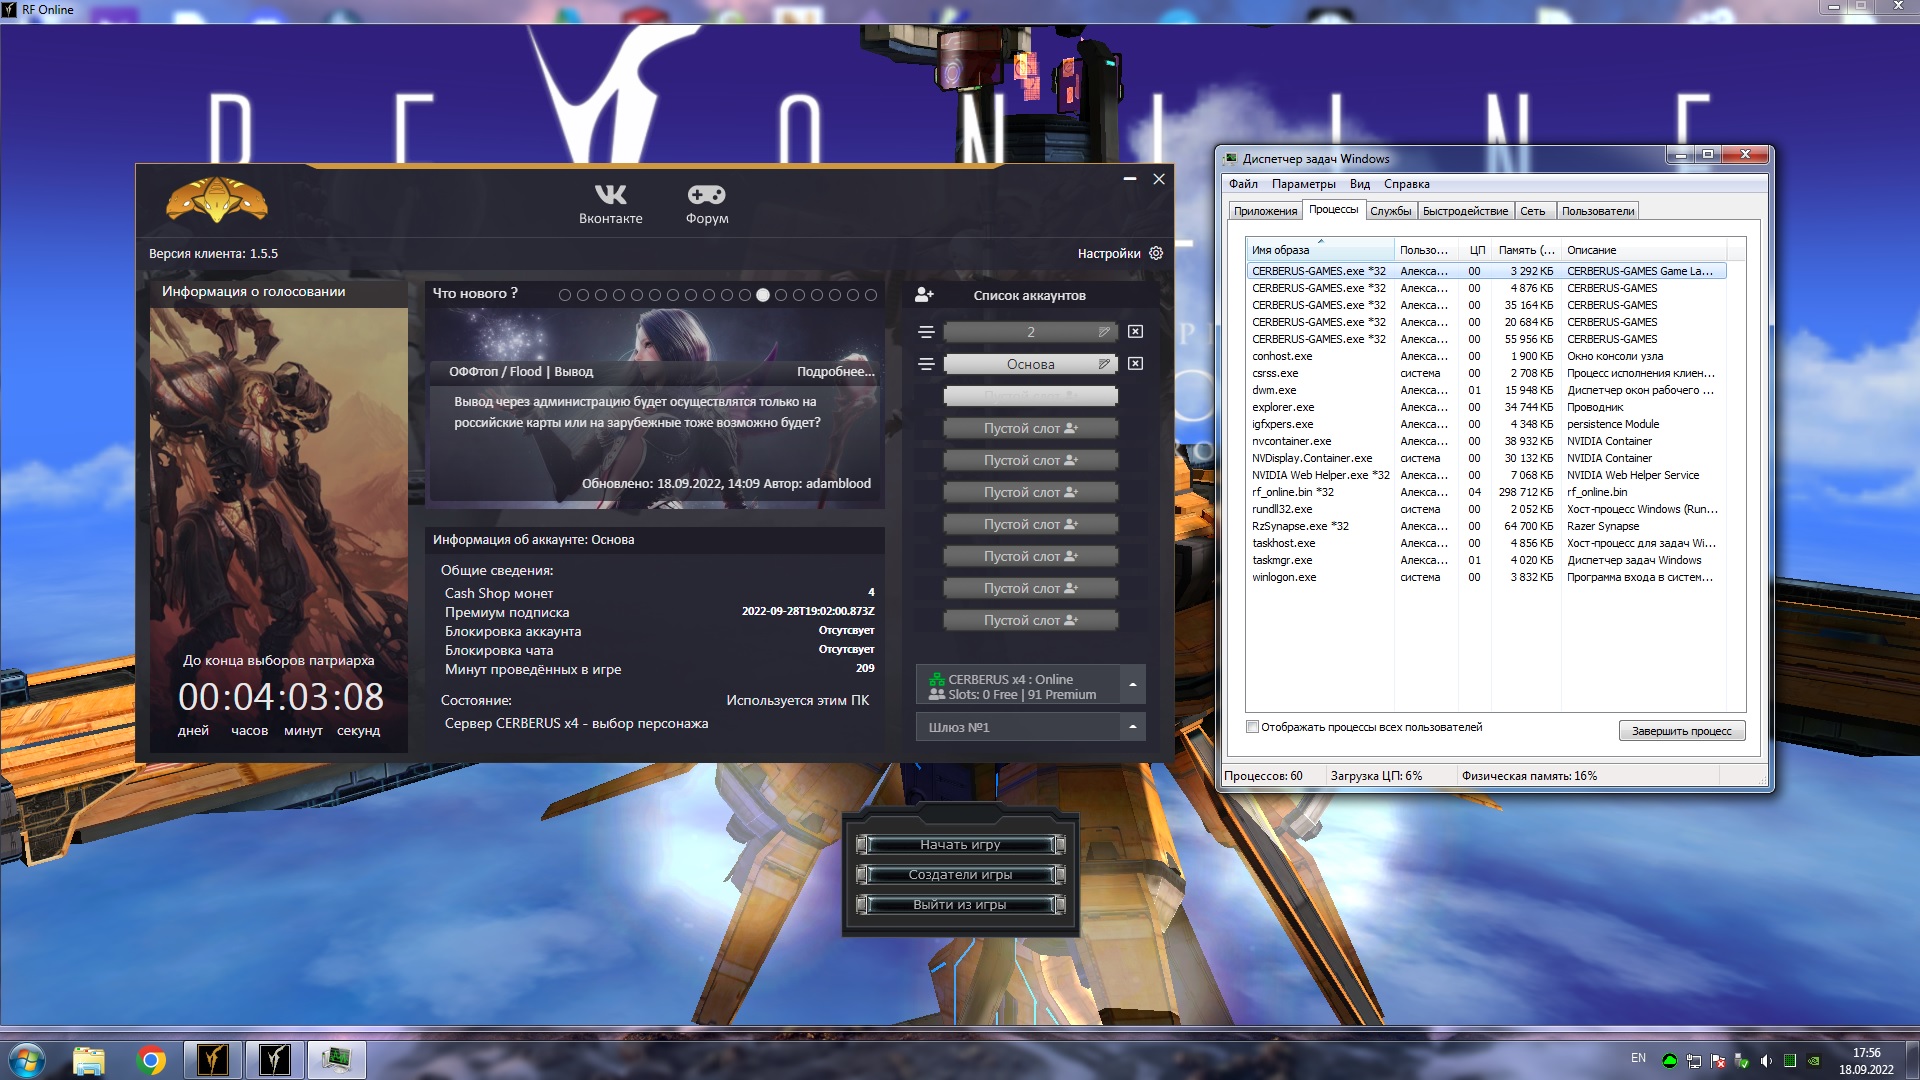This screenshot has height=1080, width=1920.
Task: Select the Основа account button
Action: (x=1031, y=364)
